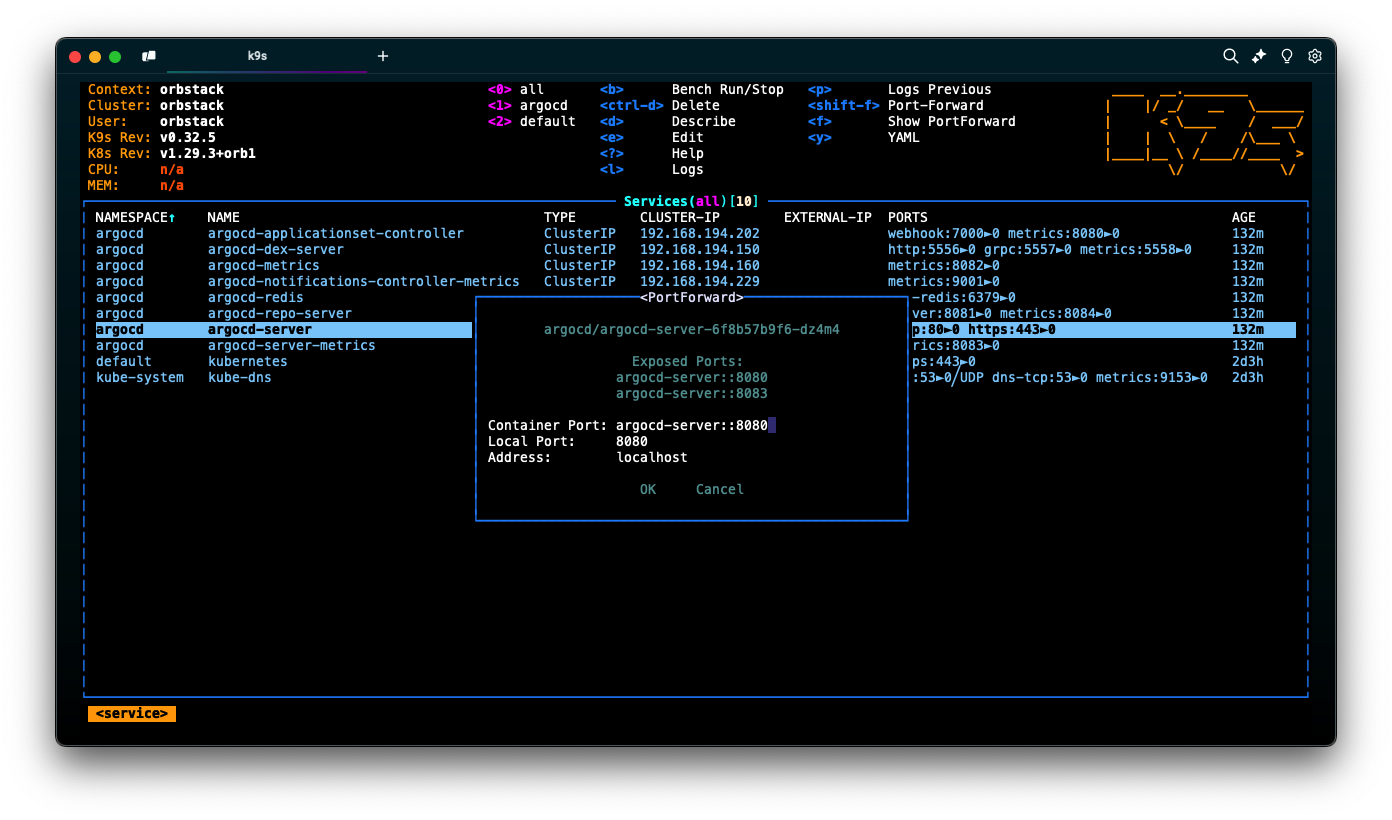Screen dimensions: 1392x820
Task: Click the CLUSTER-IP column header
Action: 680,217
